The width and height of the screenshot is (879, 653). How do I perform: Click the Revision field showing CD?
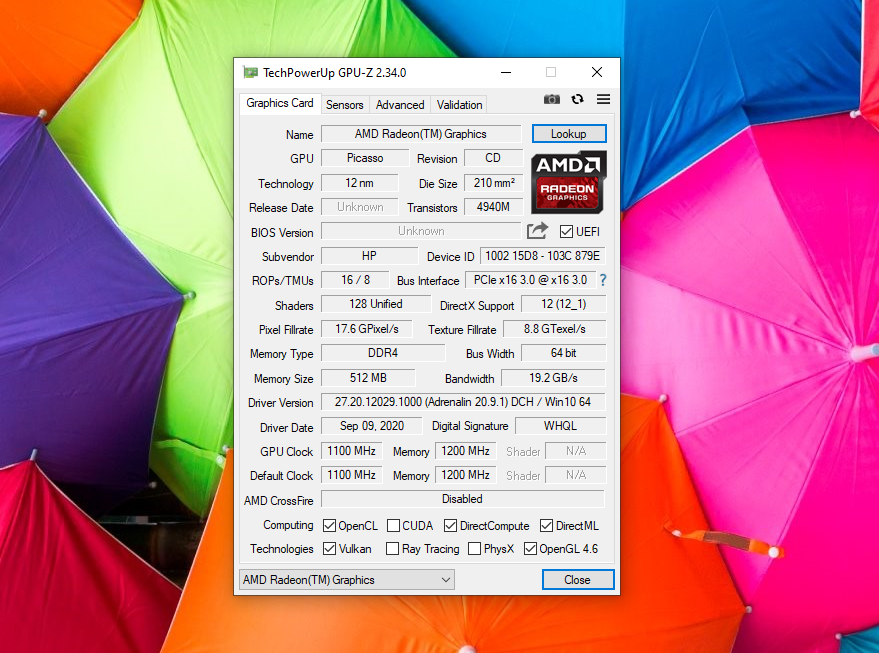[x=493, y=158]
